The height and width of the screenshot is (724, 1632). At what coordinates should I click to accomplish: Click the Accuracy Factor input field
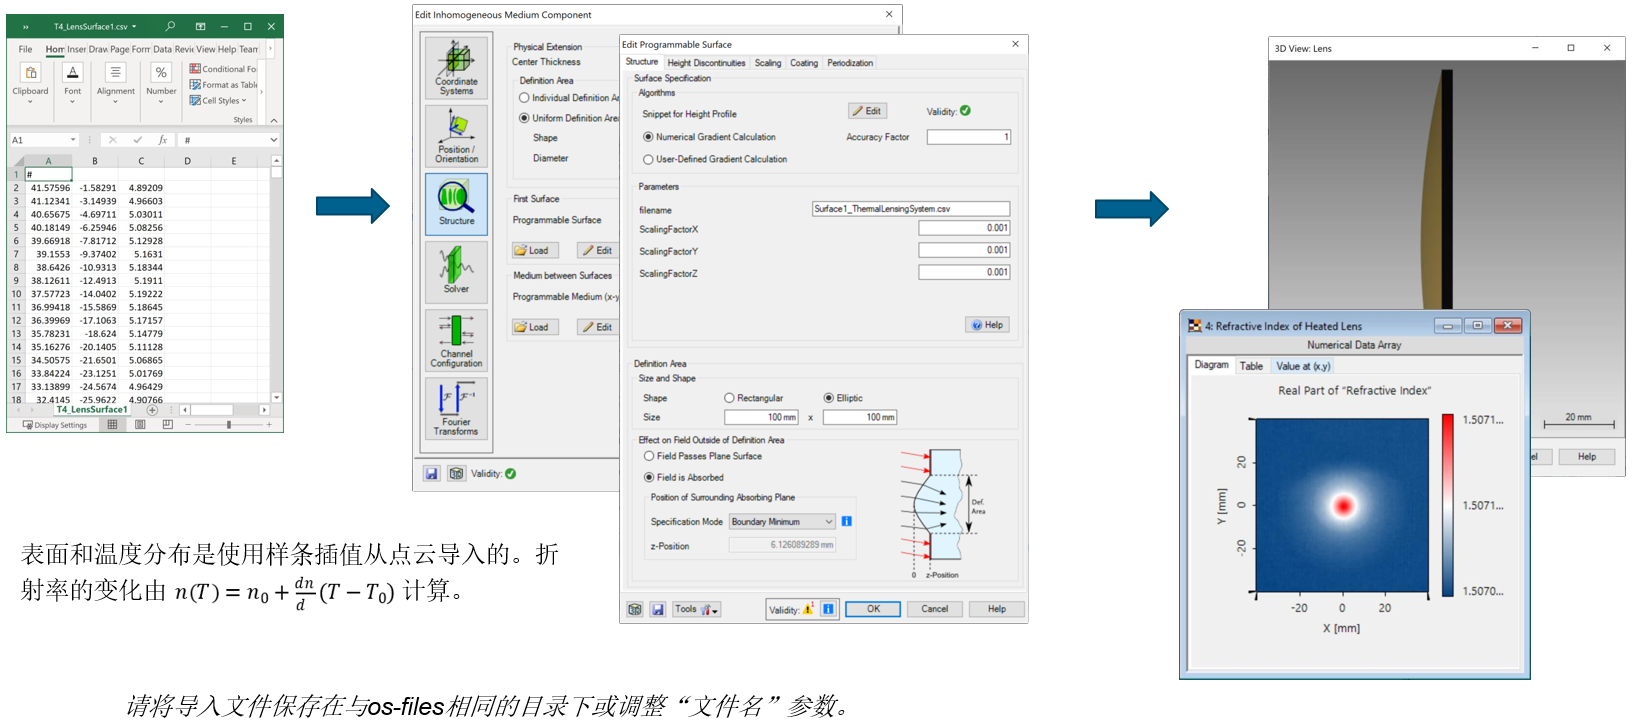(969, 137)
